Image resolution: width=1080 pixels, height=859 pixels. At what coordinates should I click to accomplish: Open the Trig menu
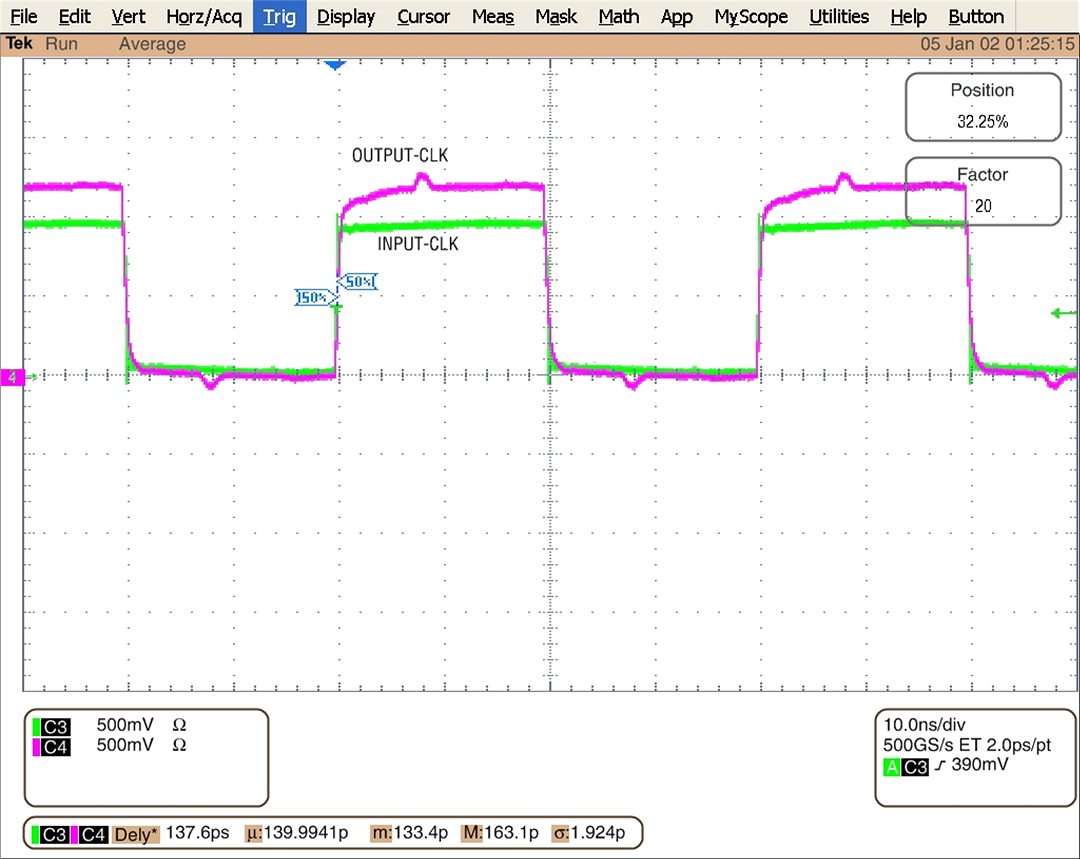click(x=279, y=16)
